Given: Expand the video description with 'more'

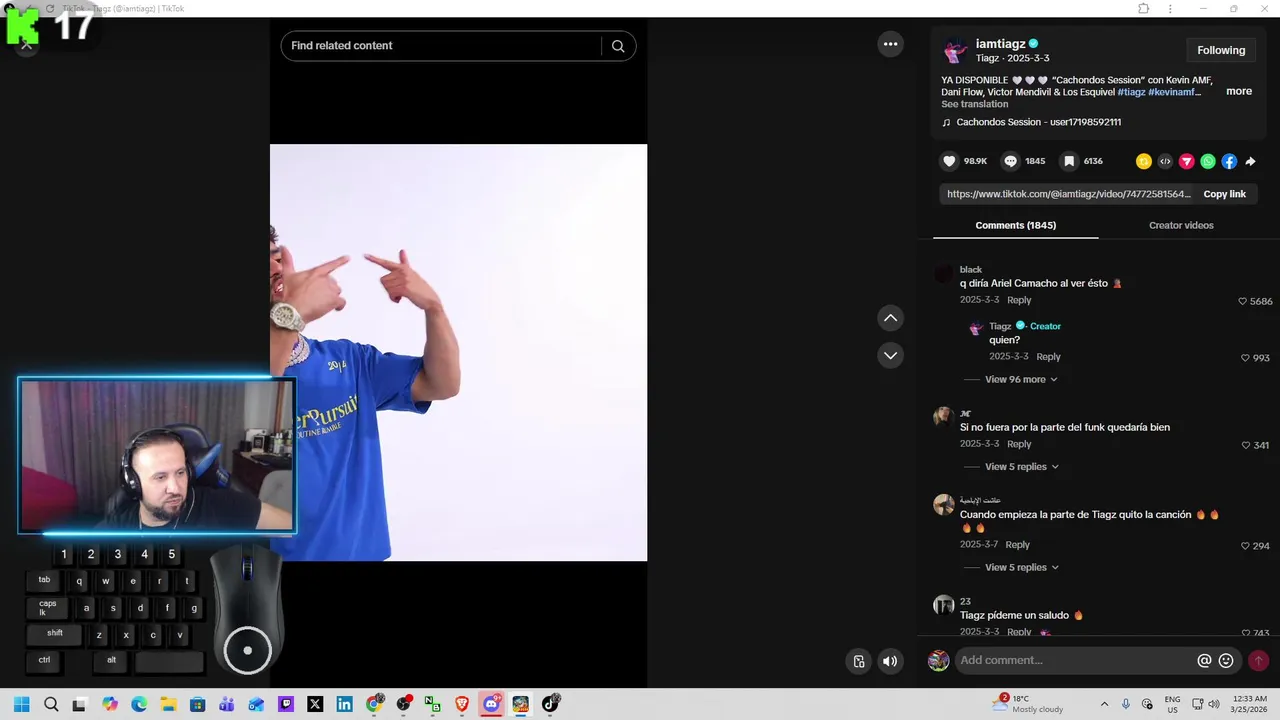Looking at the screenshot, I should (1239, 91).
